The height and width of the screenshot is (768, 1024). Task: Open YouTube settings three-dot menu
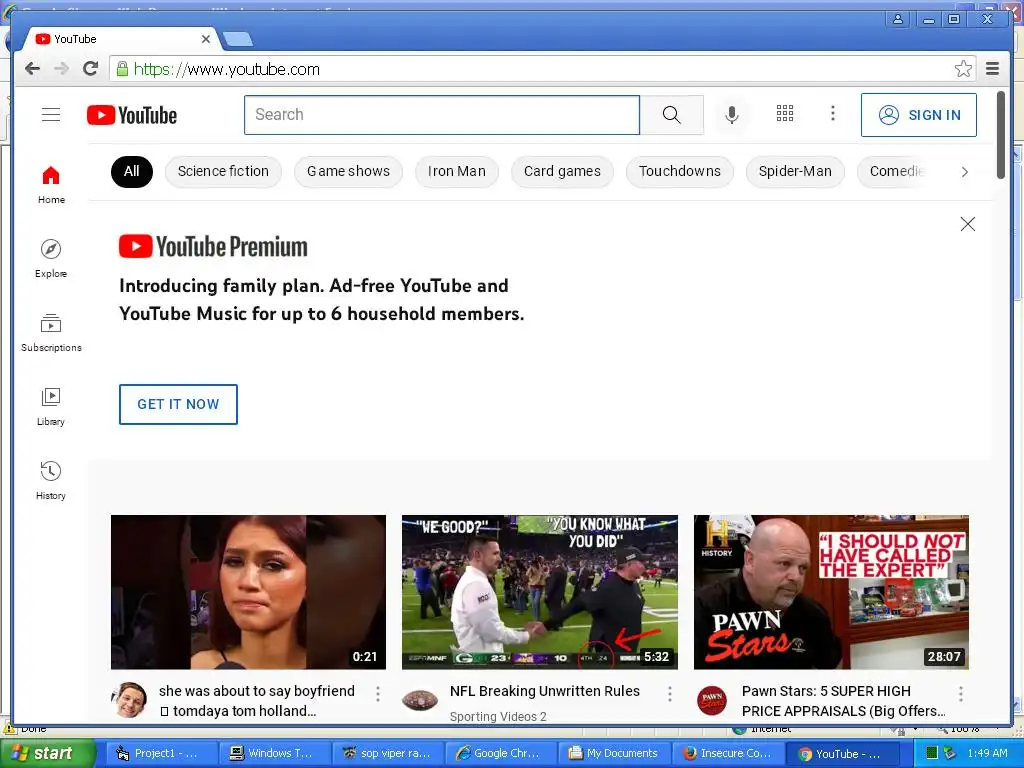(x=833, y=114)
